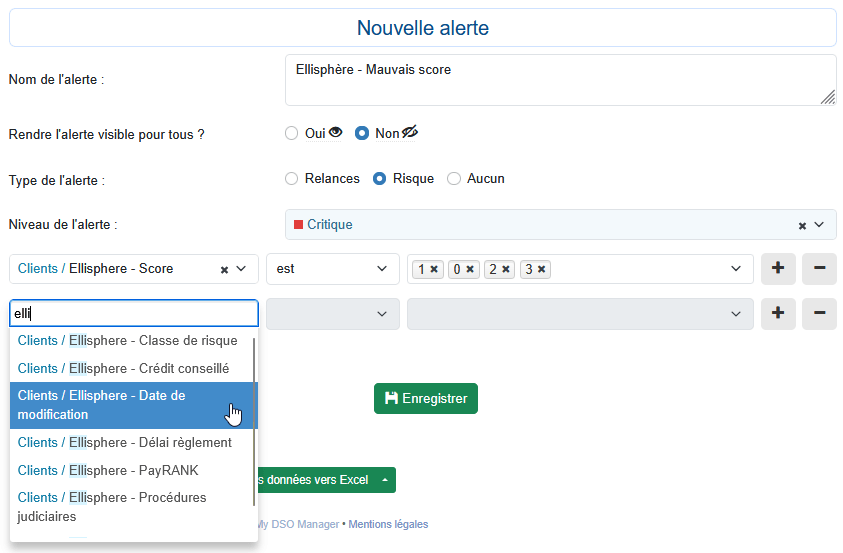Remove value 2 from Score filter
The height and width of the screenshot is (553, 843).
506,269
